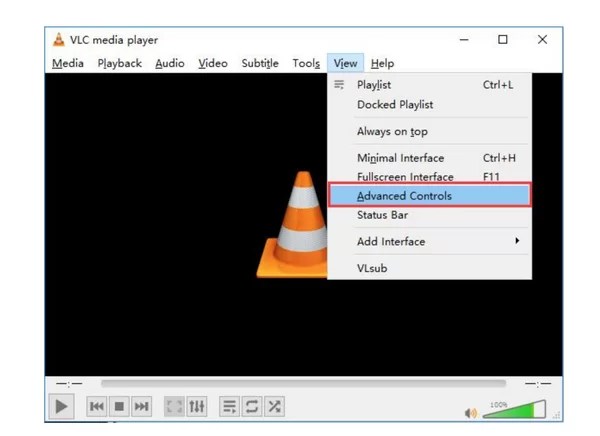
Task: Toggle loop mode icon
Action: tap(252, 406)
